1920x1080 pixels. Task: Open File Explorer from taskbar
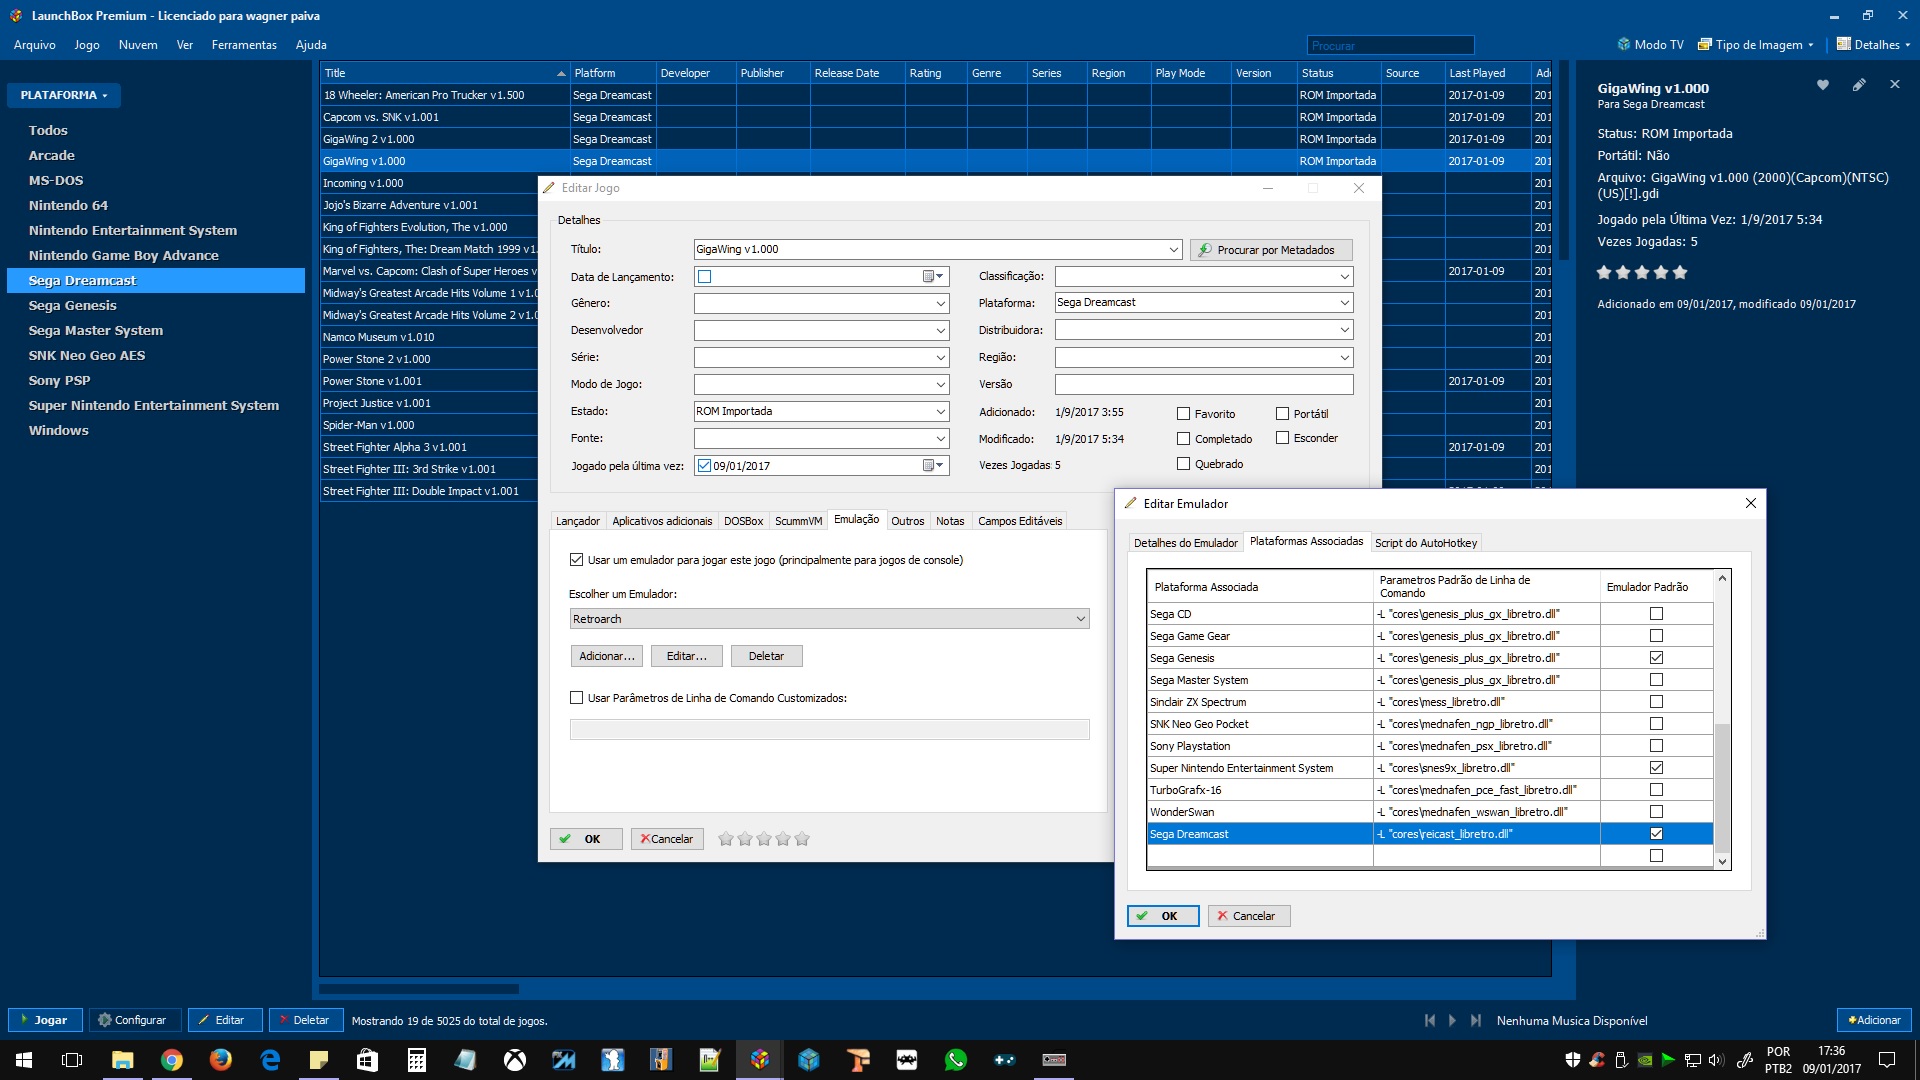(123, 1060)
